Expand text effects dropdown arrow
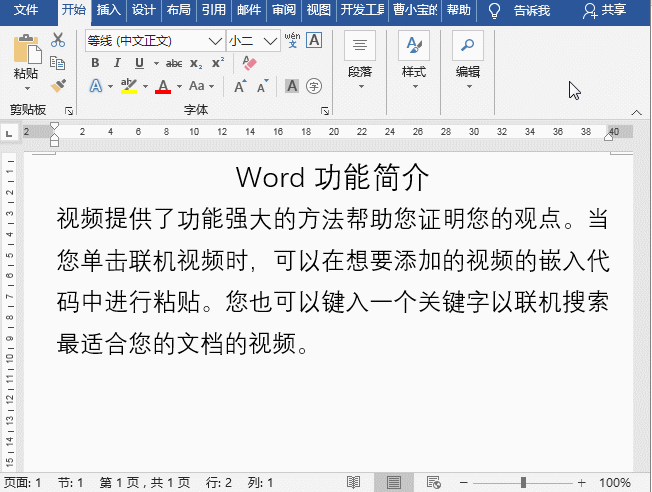Viewport: 652px width, 492px height. tap(110, 87)
